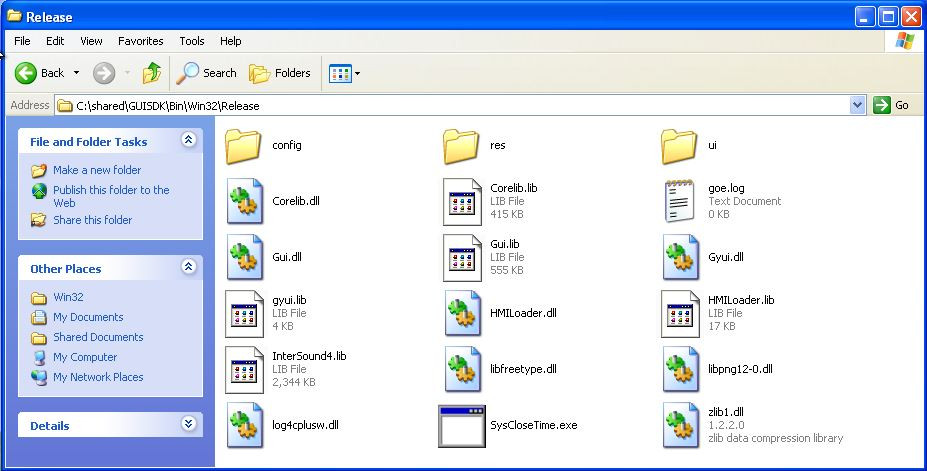Toggle the Folders tree pane
This screenshot has width=927, height=471.
click(280, 73)
